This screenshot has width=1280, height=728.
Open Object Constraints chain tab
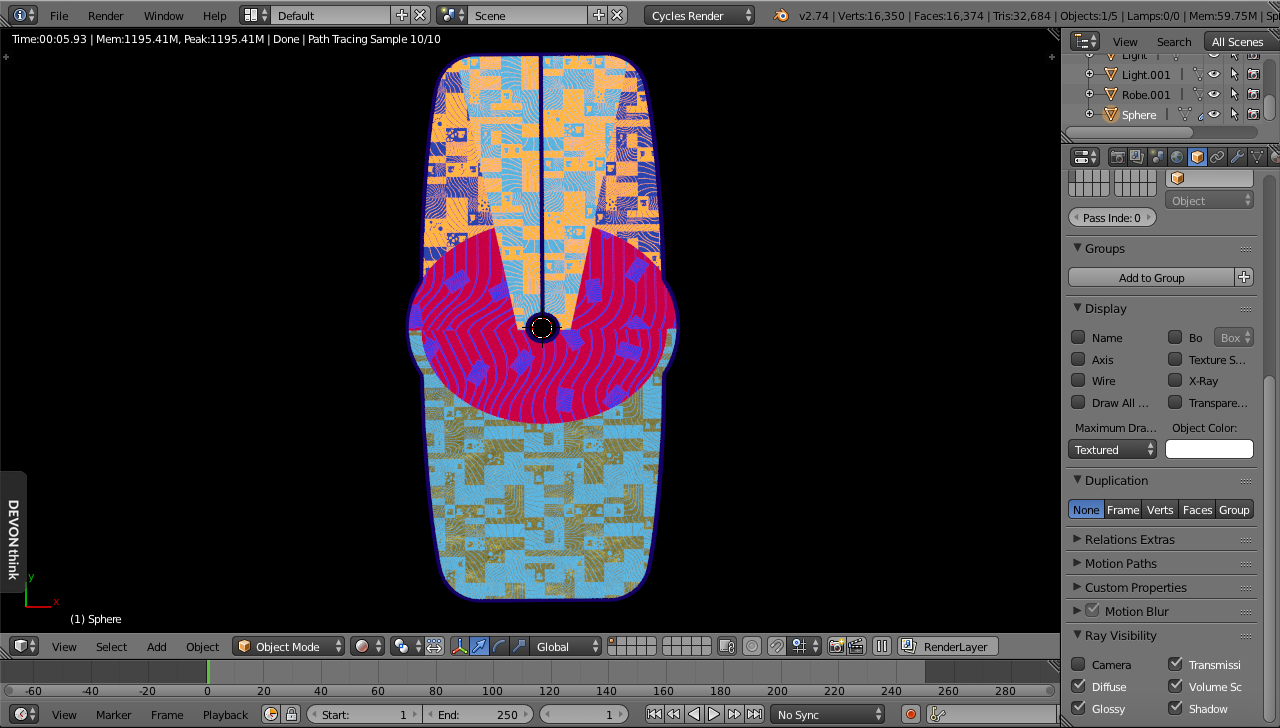point(1217,157)
